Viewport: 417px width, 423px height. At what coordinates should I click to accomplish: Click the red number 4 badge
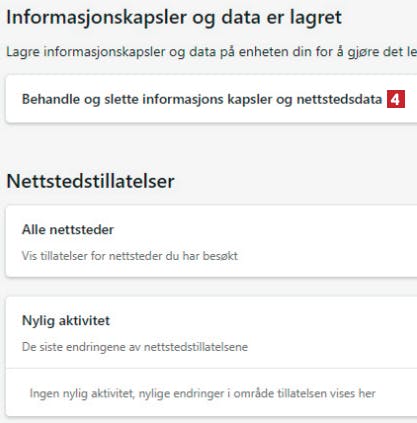pos(396,99)
